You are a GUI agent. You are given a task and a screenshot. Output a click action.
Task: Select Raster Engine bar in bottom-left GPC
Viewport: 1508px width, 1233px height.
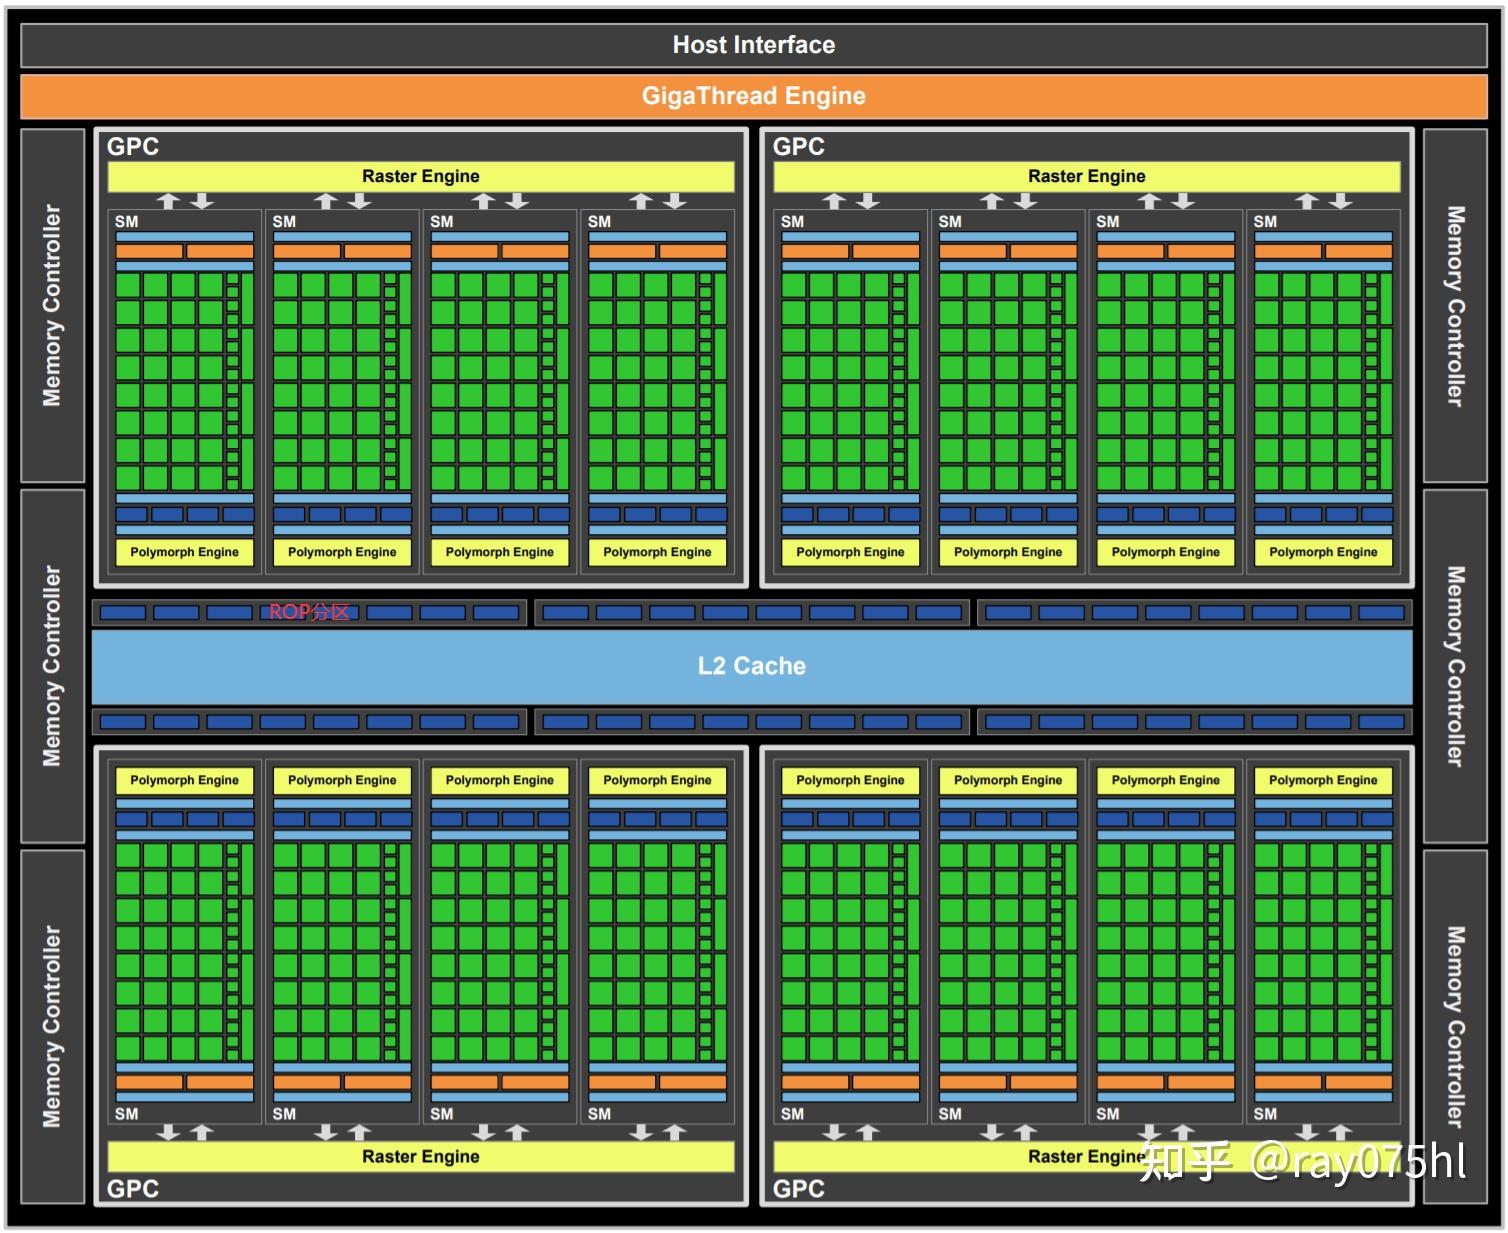coord(421,1157)
